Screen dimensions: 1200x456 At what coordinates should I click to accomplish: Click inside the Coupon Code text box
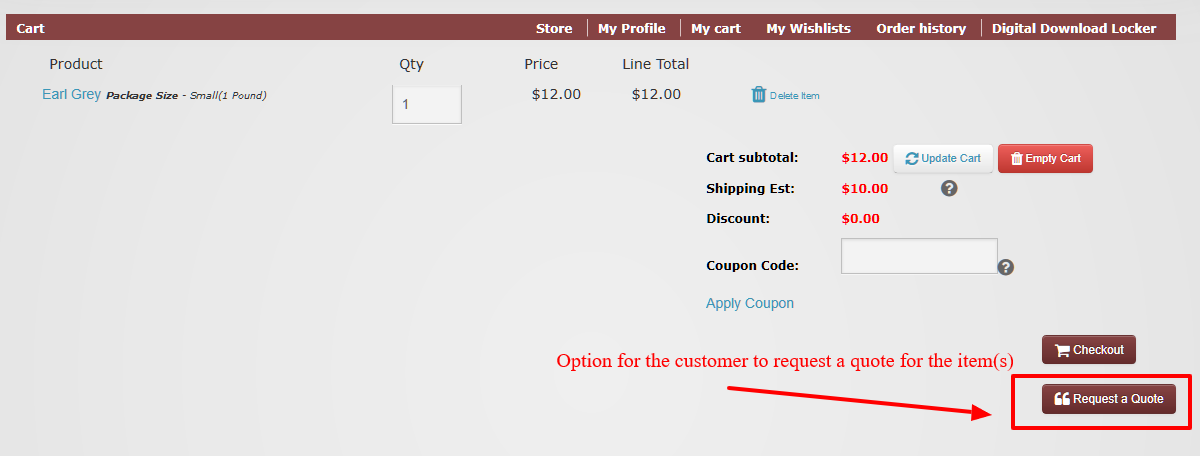(x=919, y=256)
